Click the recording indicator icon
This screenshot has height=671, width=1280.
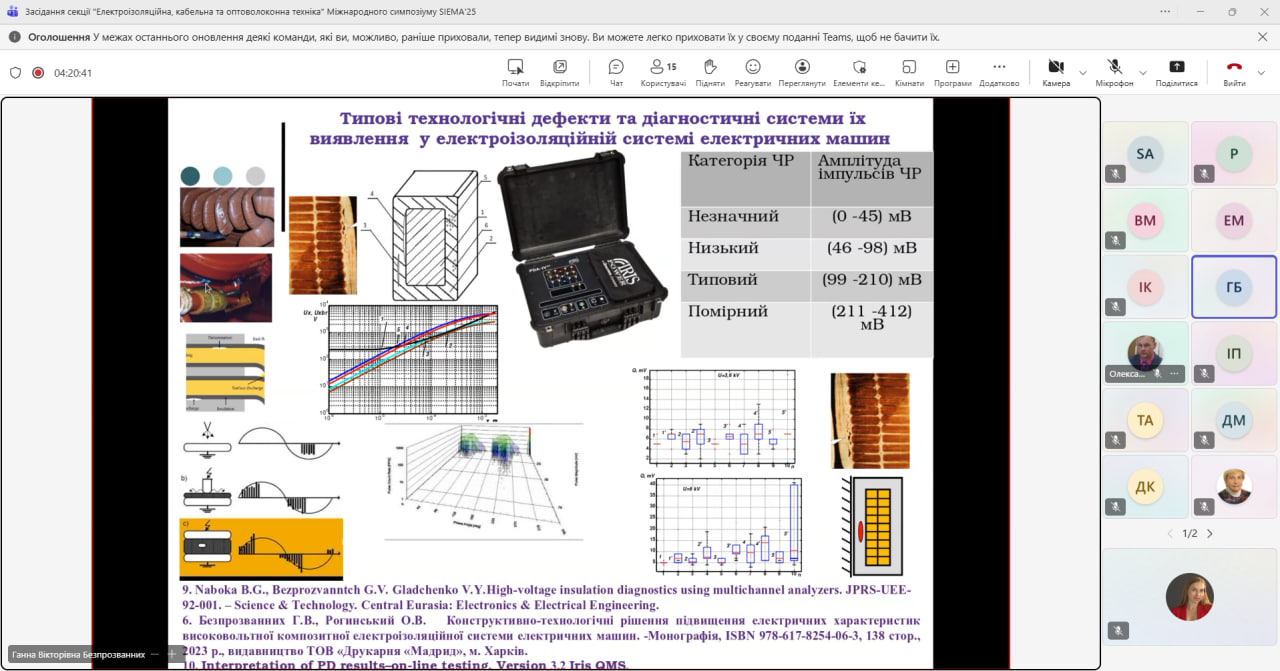click(x=38, y=73)
